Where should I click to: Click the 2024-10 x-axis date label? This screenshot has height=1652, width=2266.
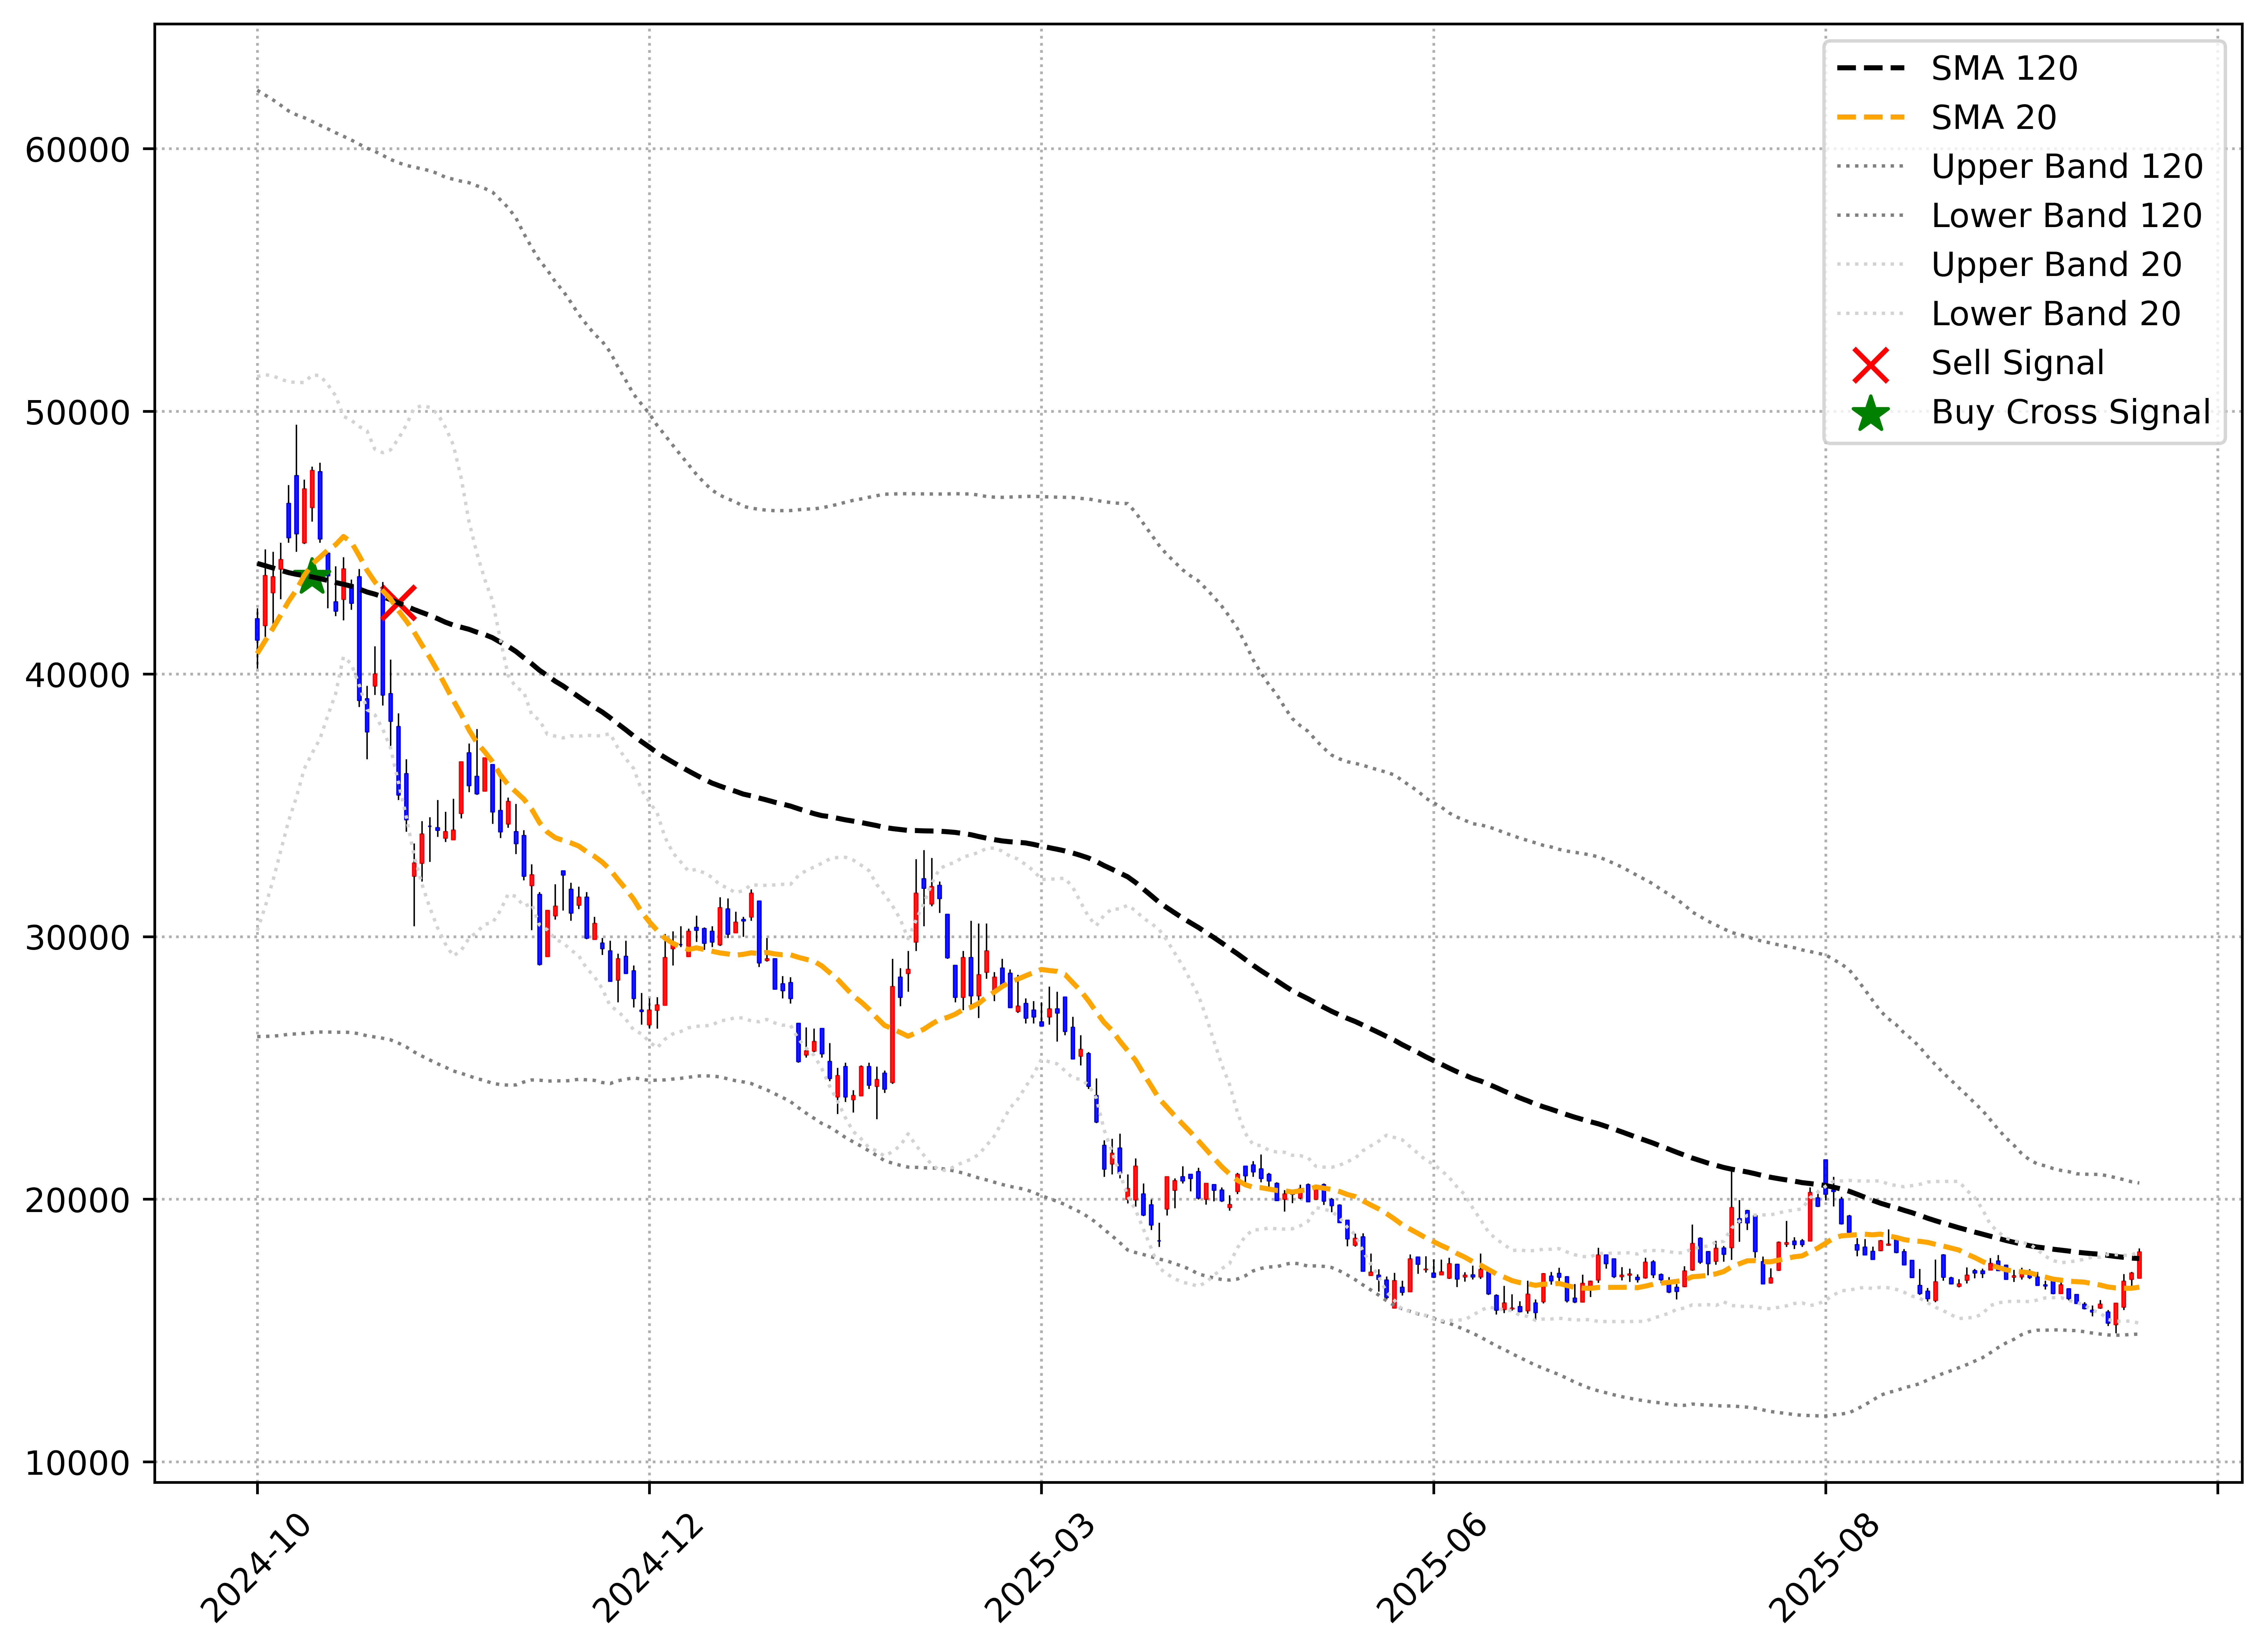(x=256, y=1568)
